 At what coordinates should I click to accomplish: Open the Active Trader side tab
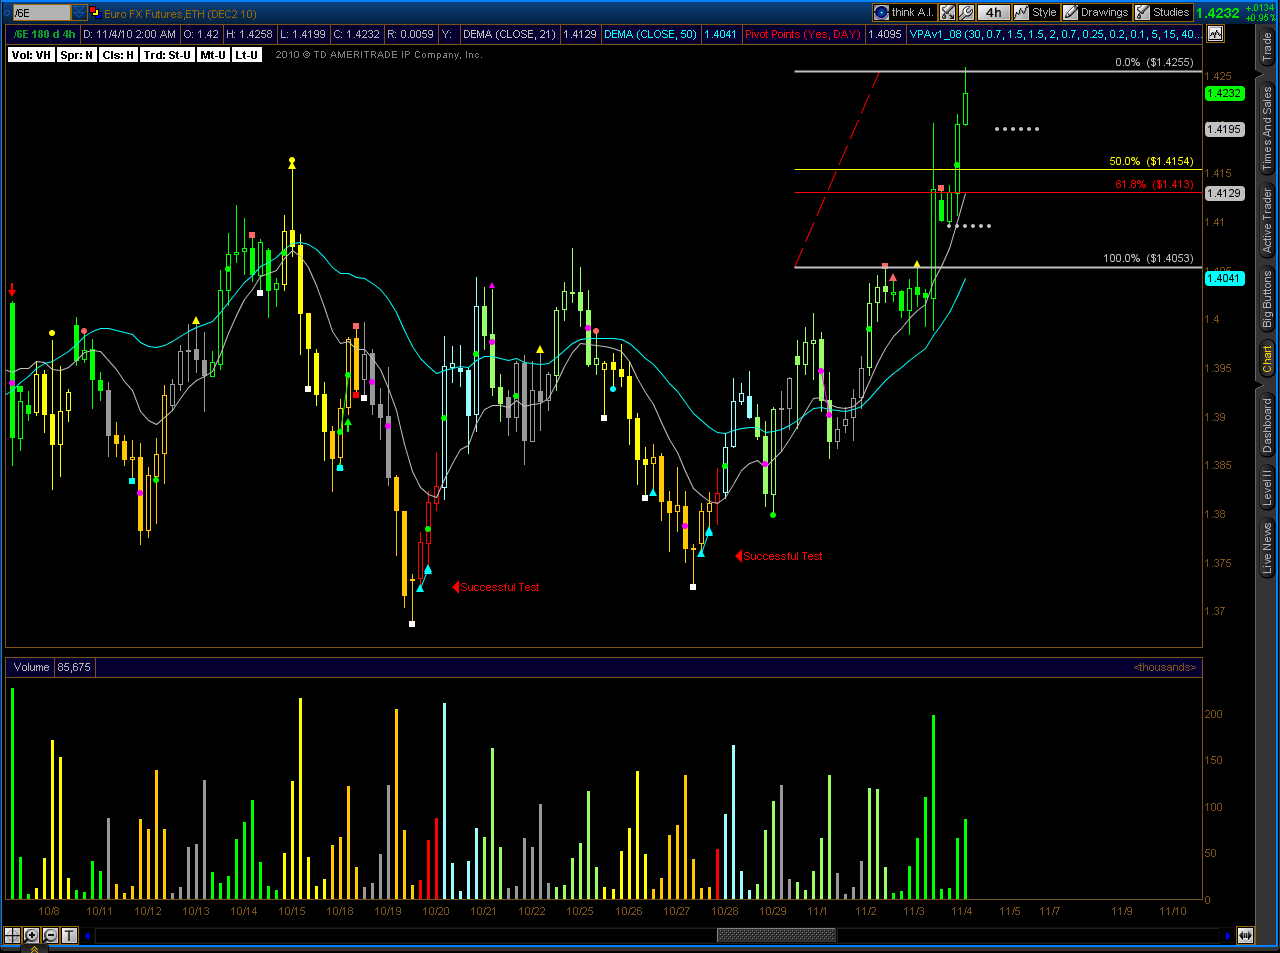click(x=1267, y=220)
